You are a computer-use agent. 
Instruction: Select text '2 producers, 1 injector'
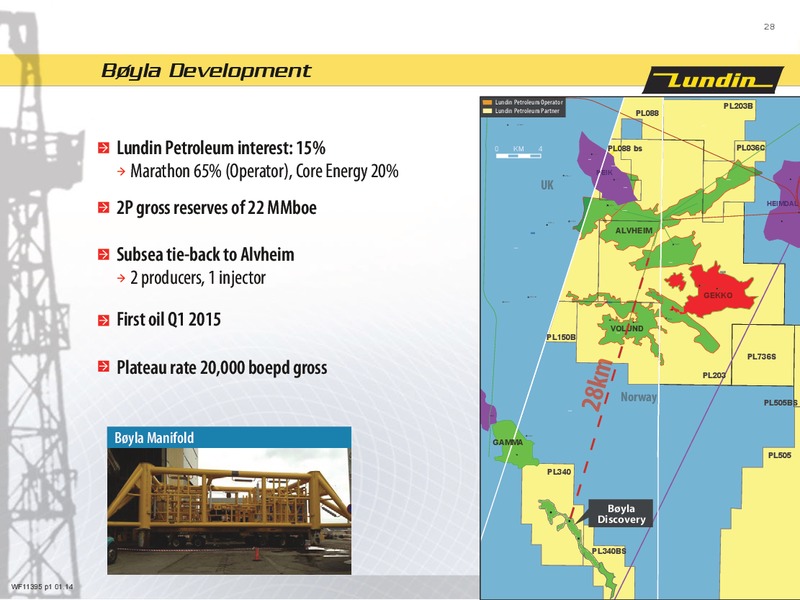point(198,278)
